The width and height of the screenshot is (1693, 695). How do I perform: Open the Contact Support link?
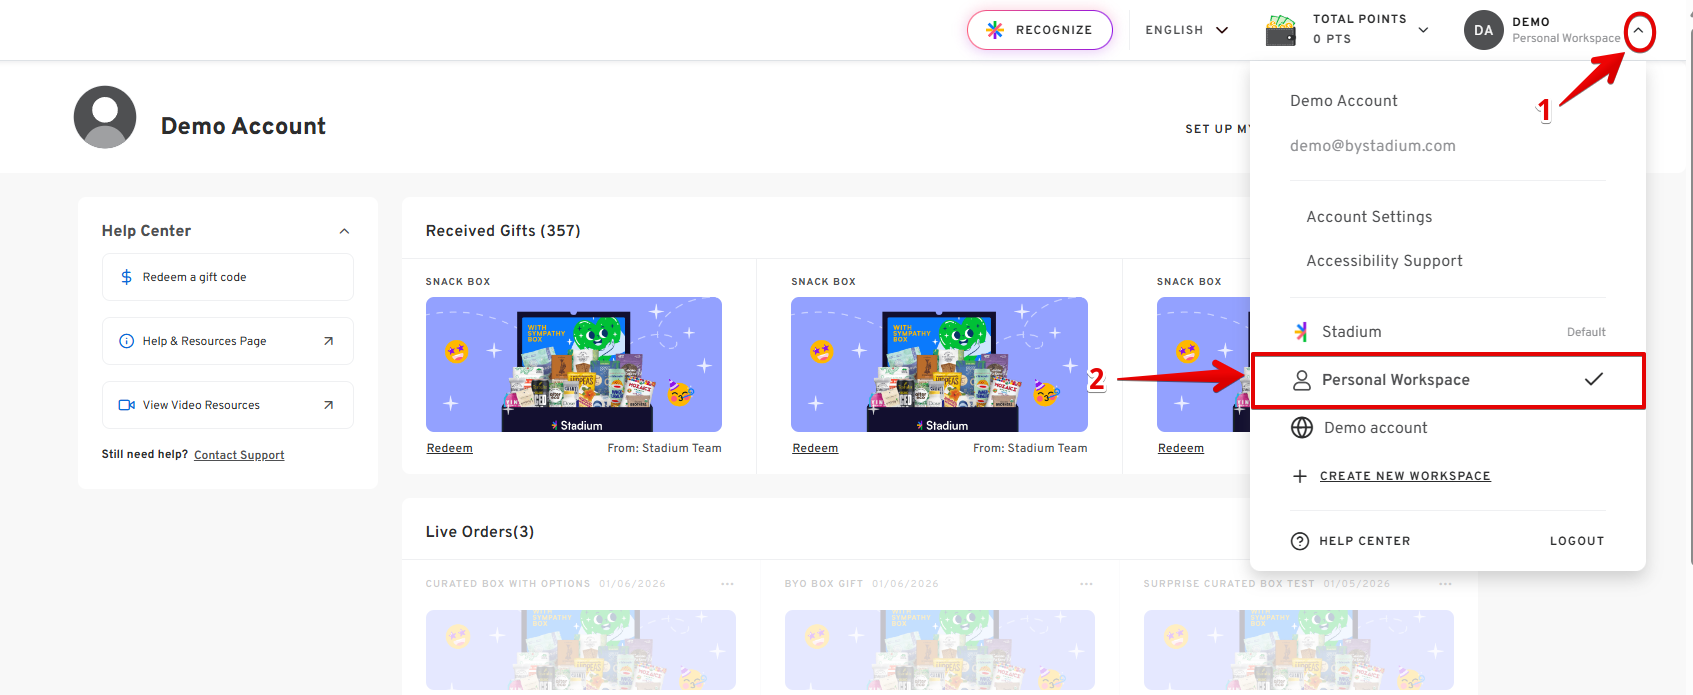pyautogui.click(x=239, y=455)
